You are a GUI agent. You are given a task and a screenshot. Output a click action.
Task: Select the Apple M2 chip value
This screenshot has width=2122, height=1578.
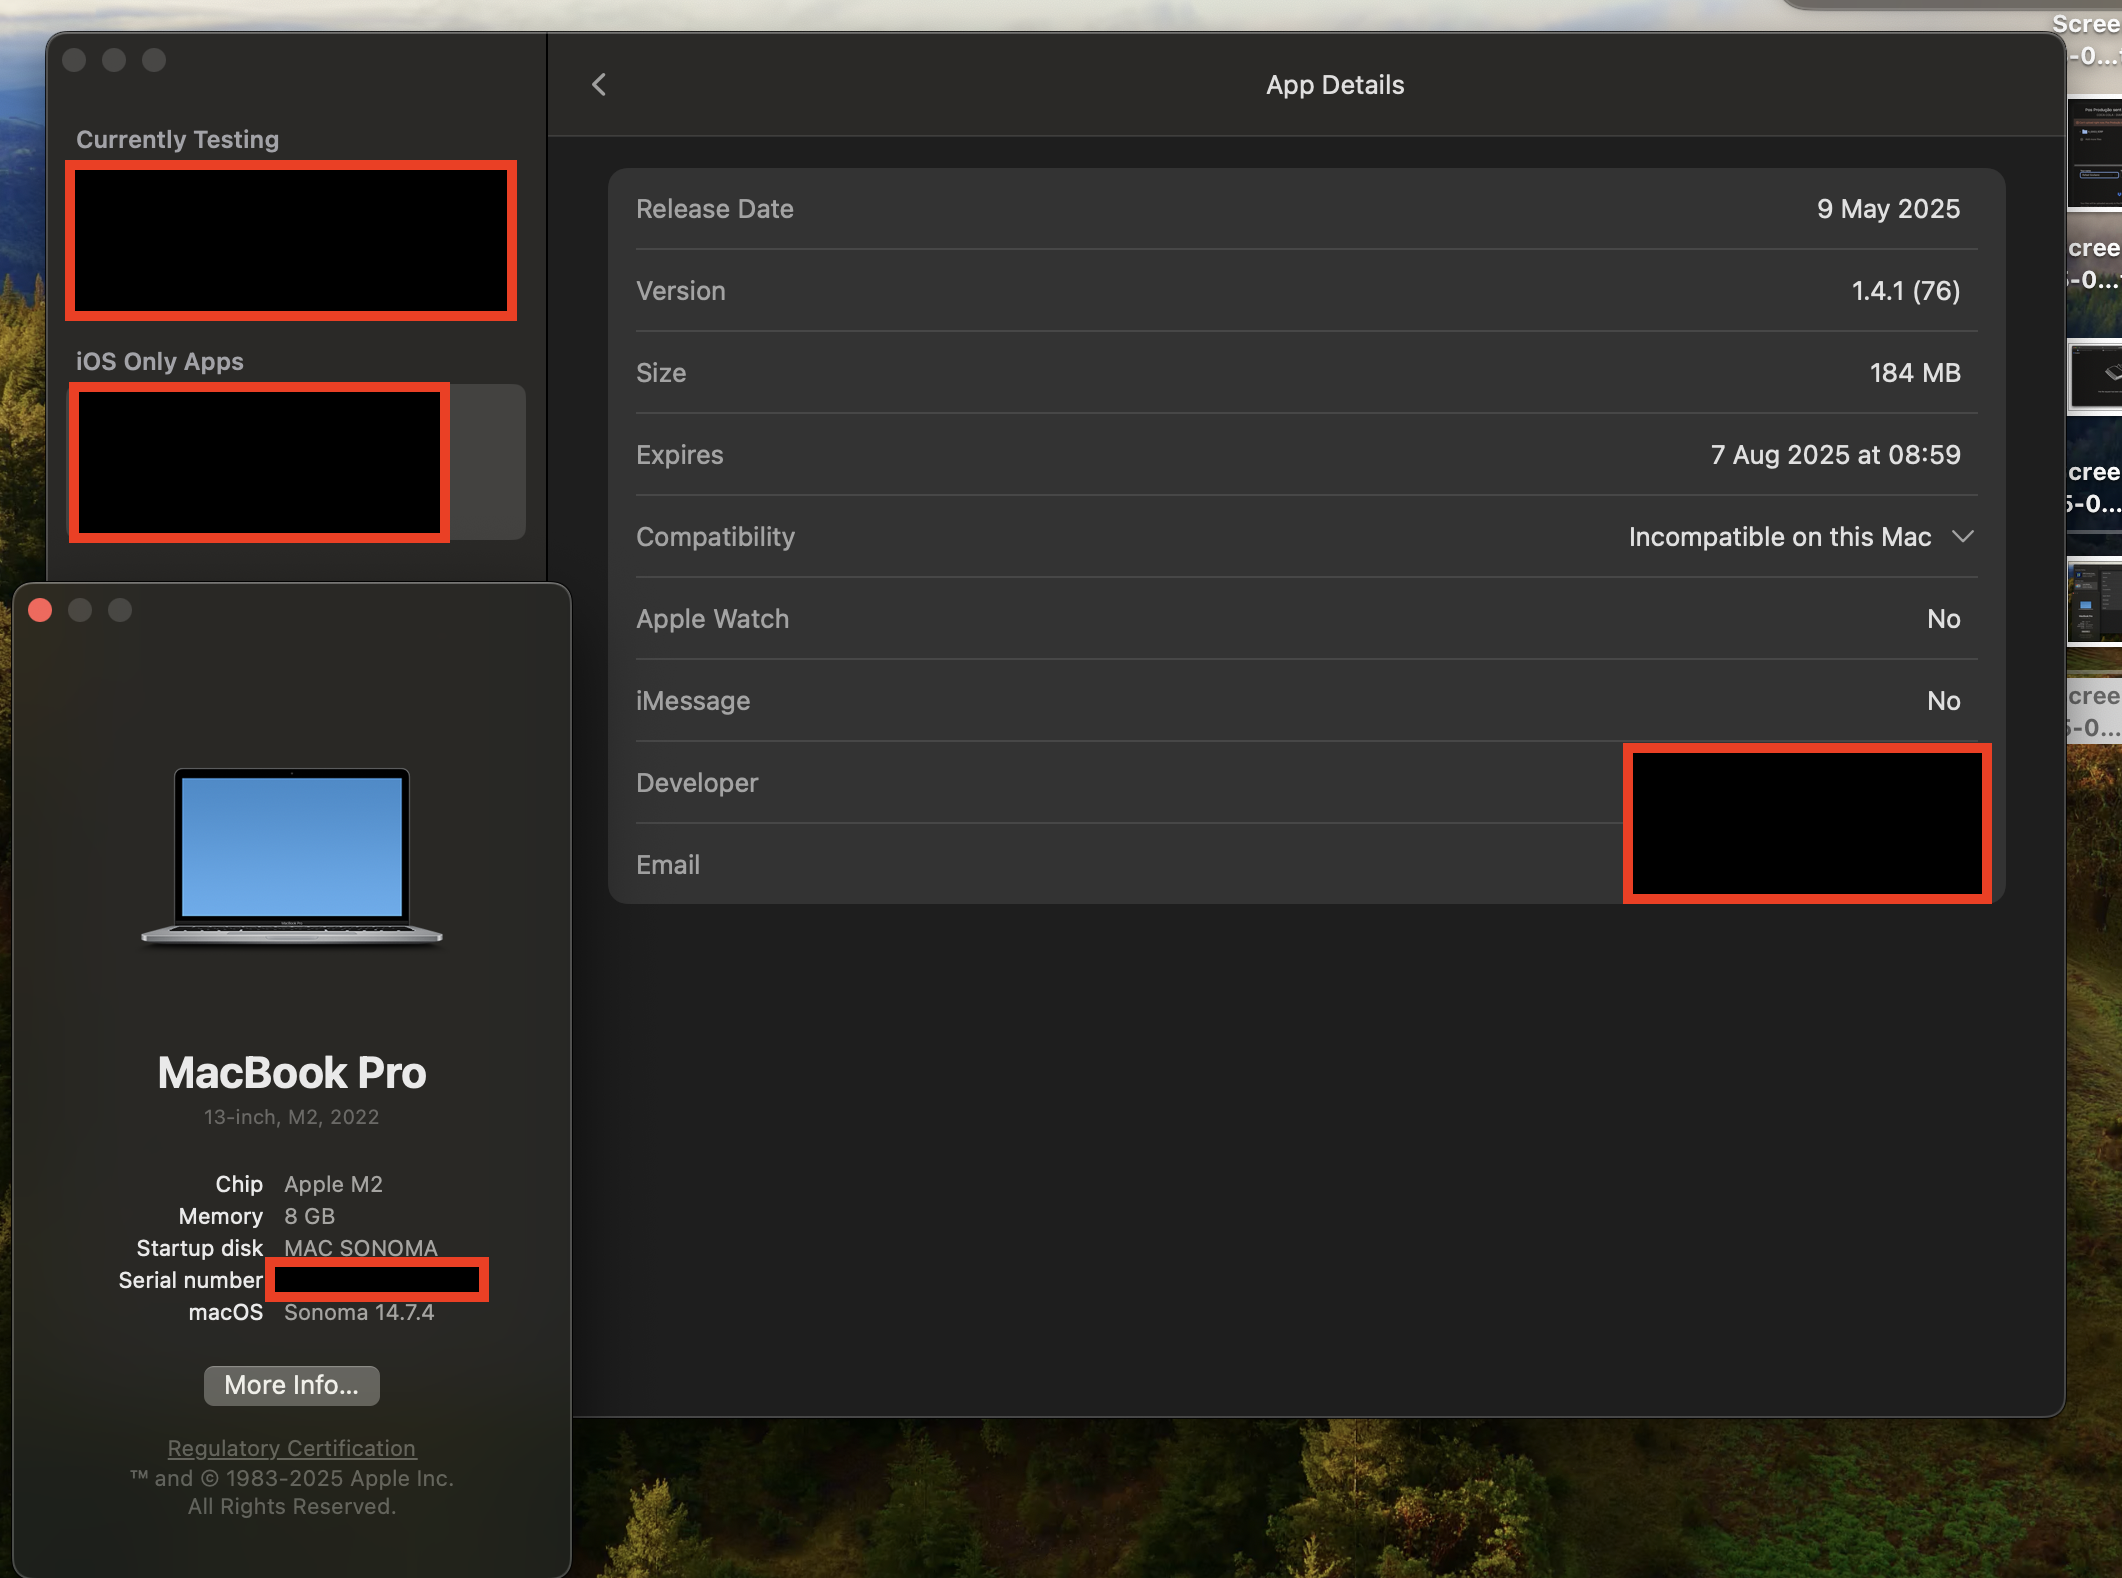click(x=333, y=1184)
